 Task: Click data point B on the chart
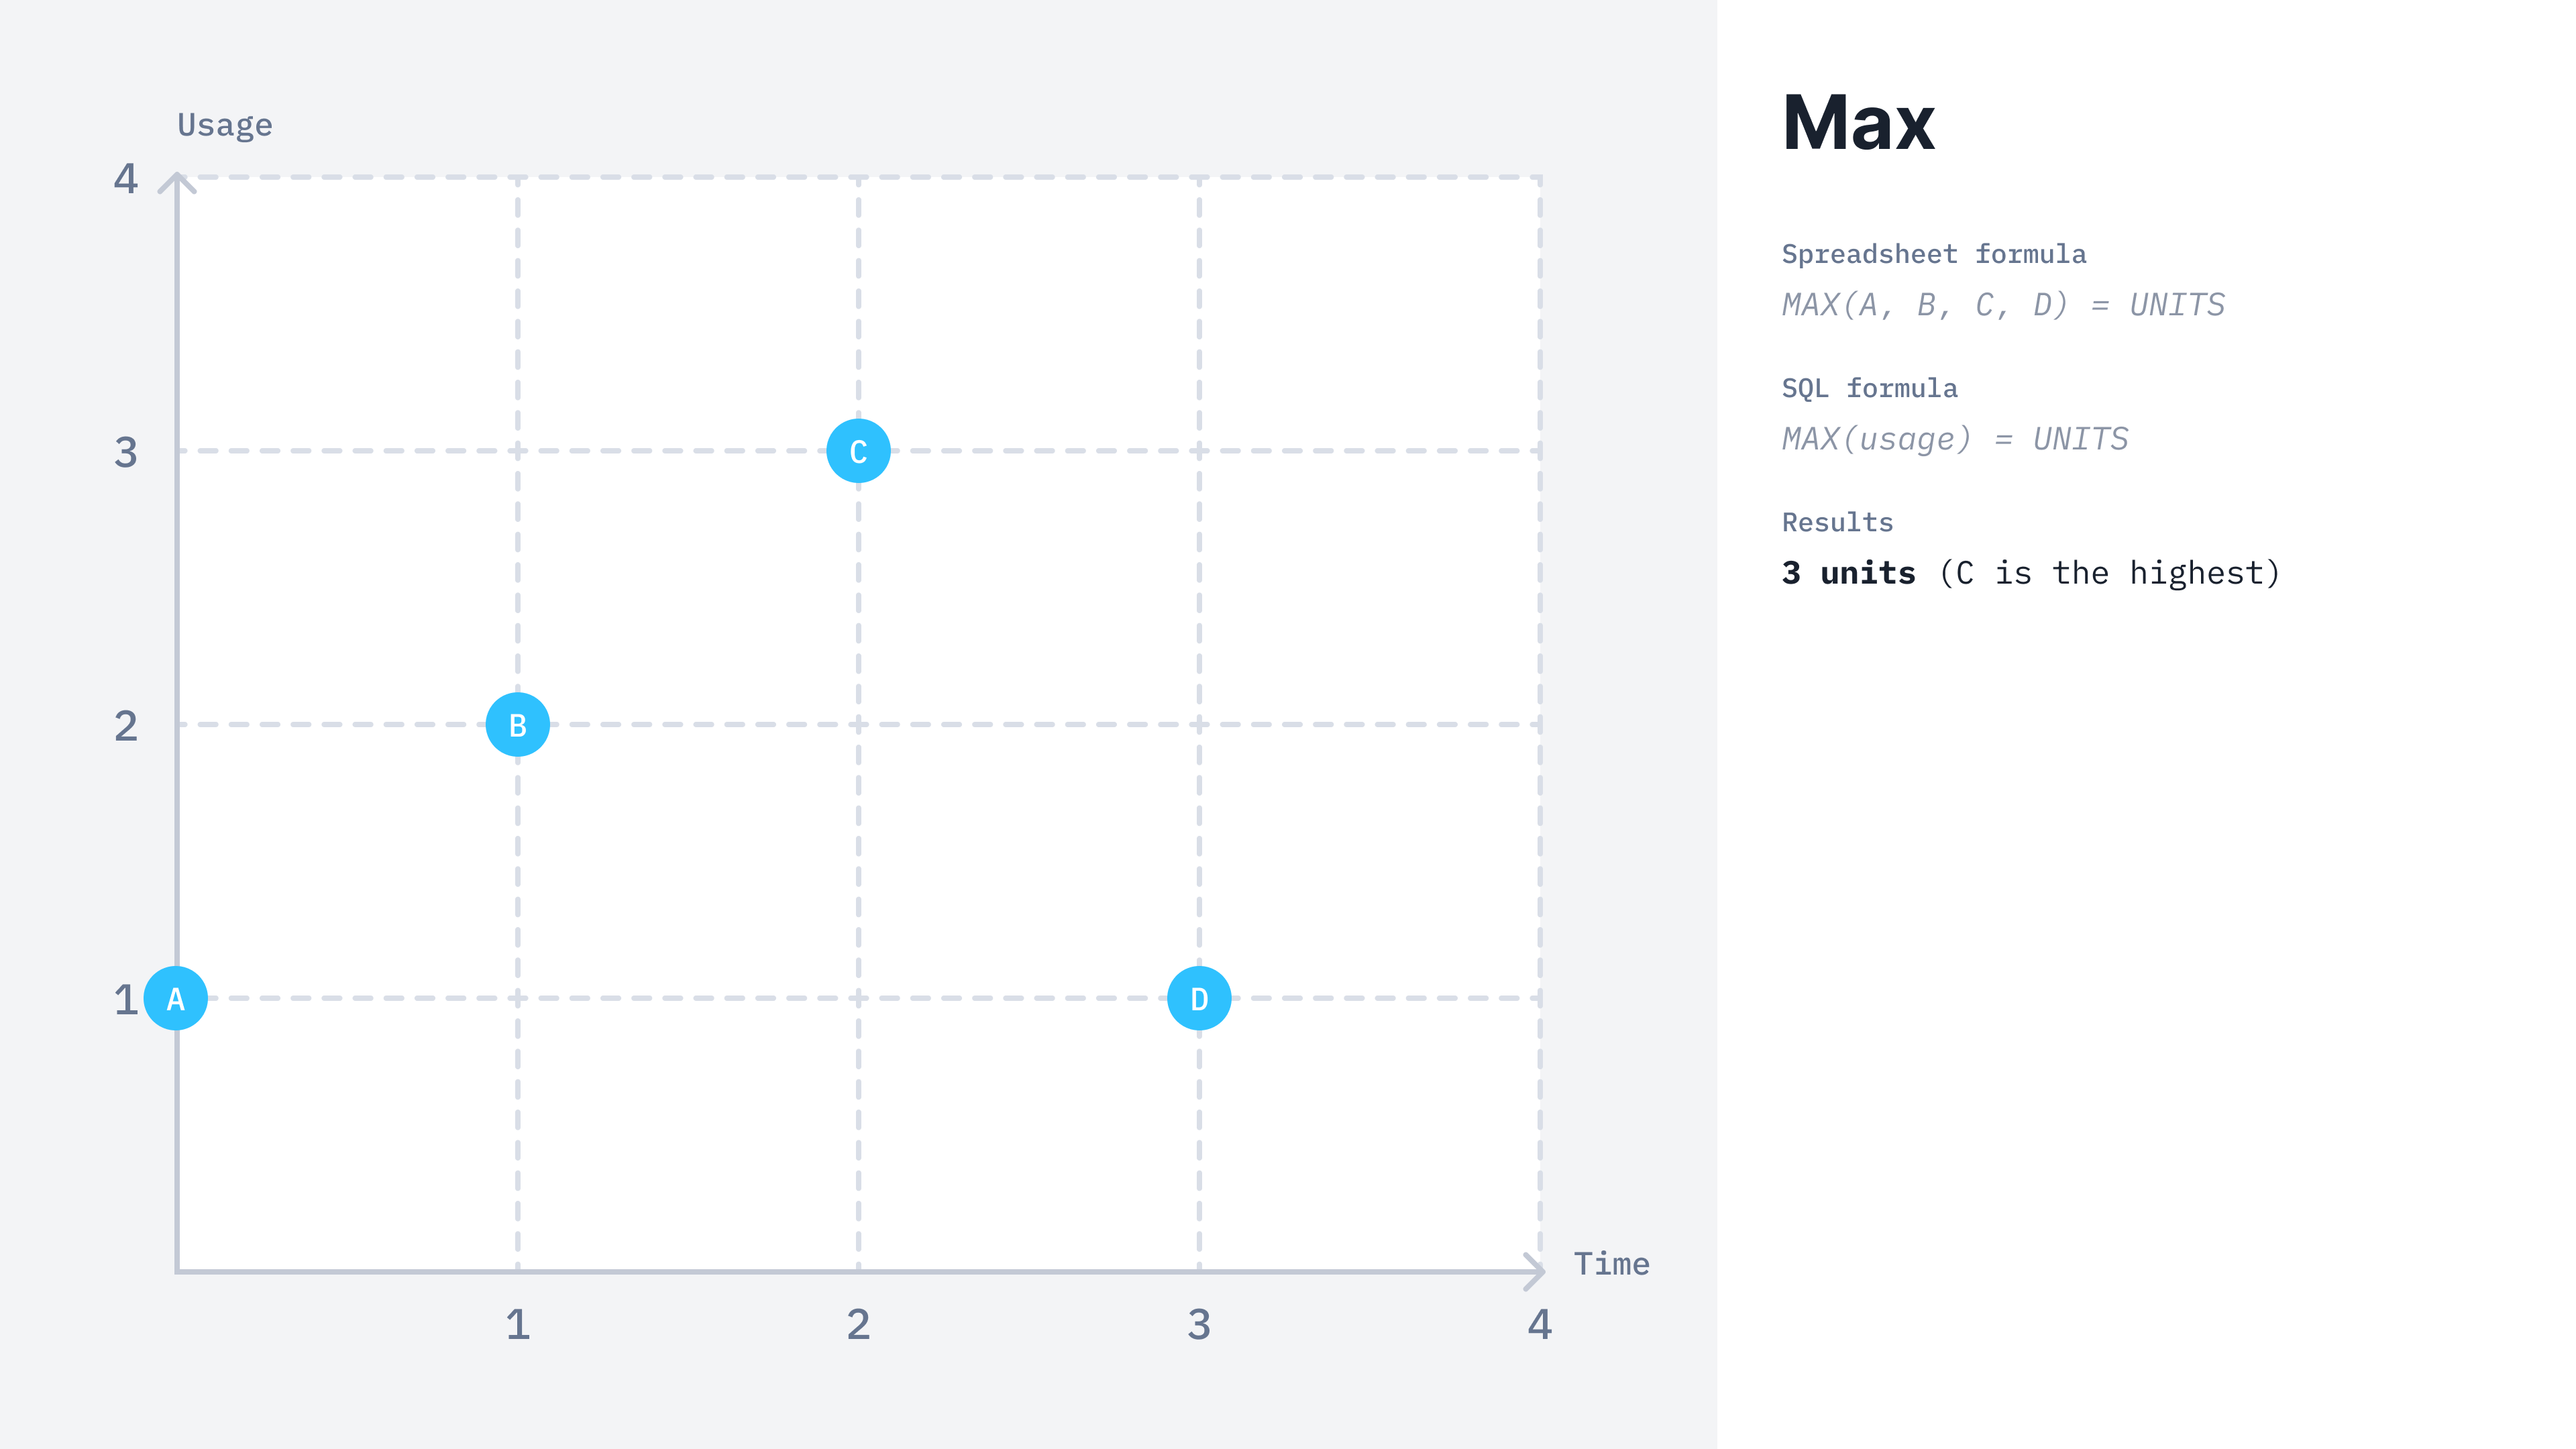pos(517,724)
